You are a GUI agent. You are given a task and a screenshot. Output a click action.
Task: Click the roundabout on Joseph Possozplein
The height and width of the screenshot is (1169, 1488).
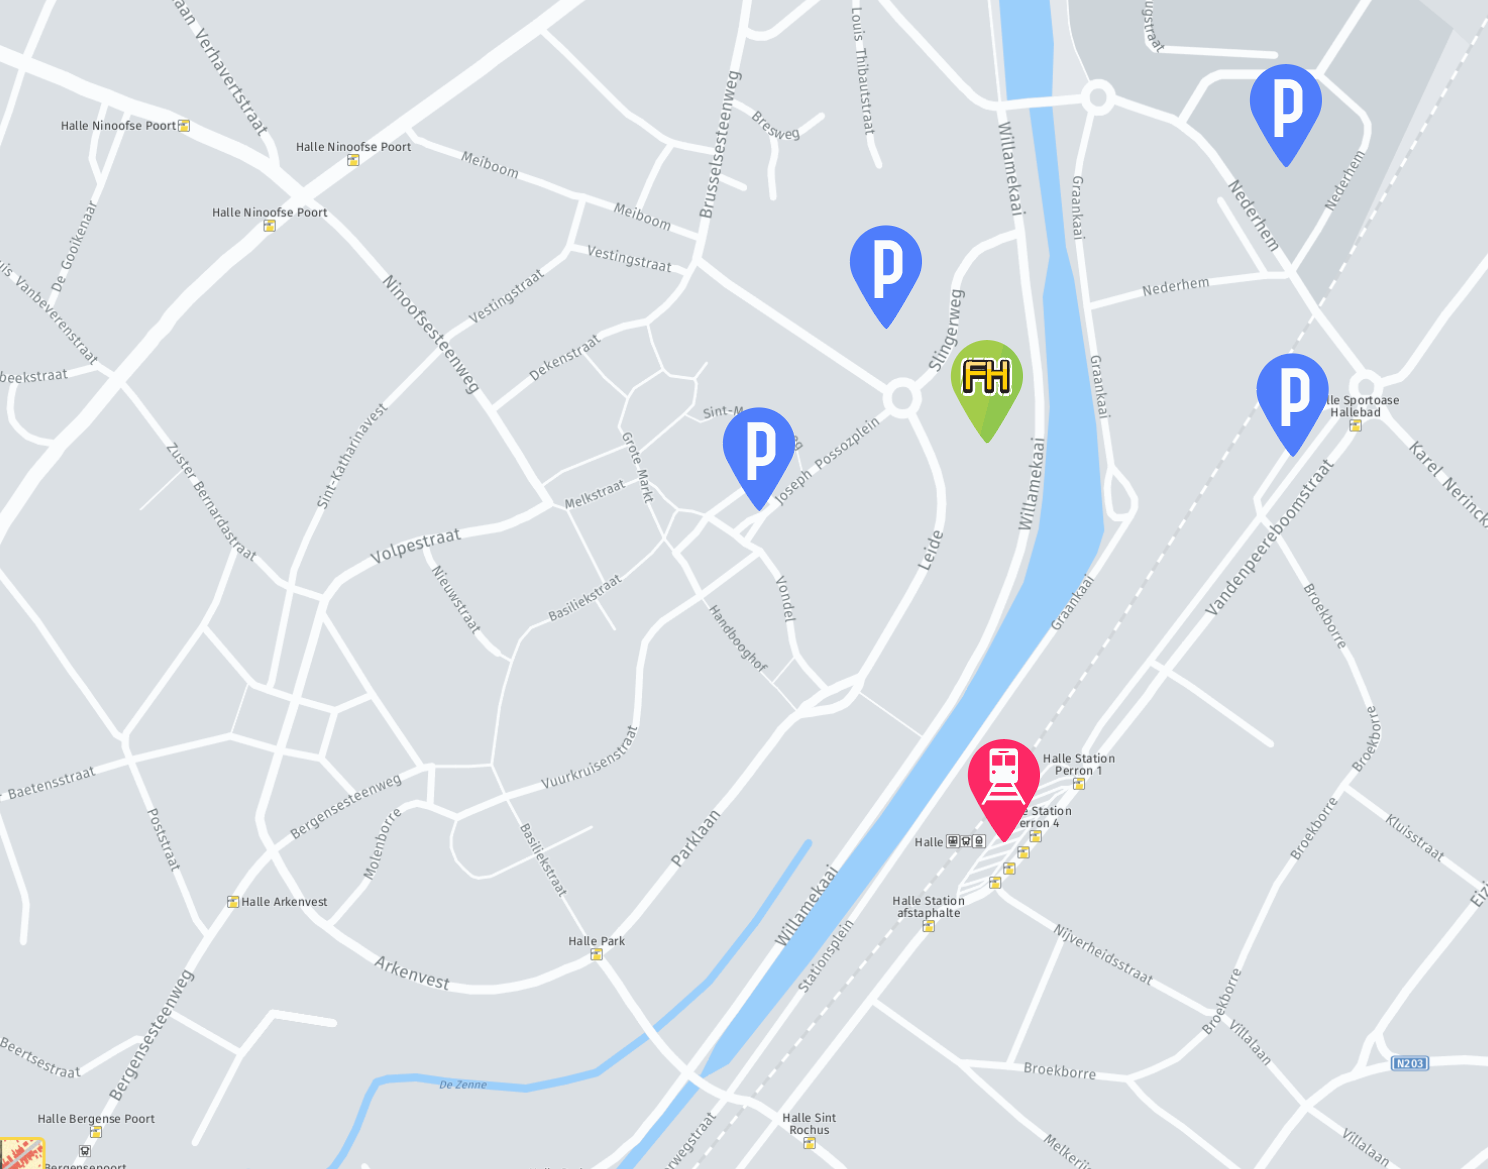(902, 398)
